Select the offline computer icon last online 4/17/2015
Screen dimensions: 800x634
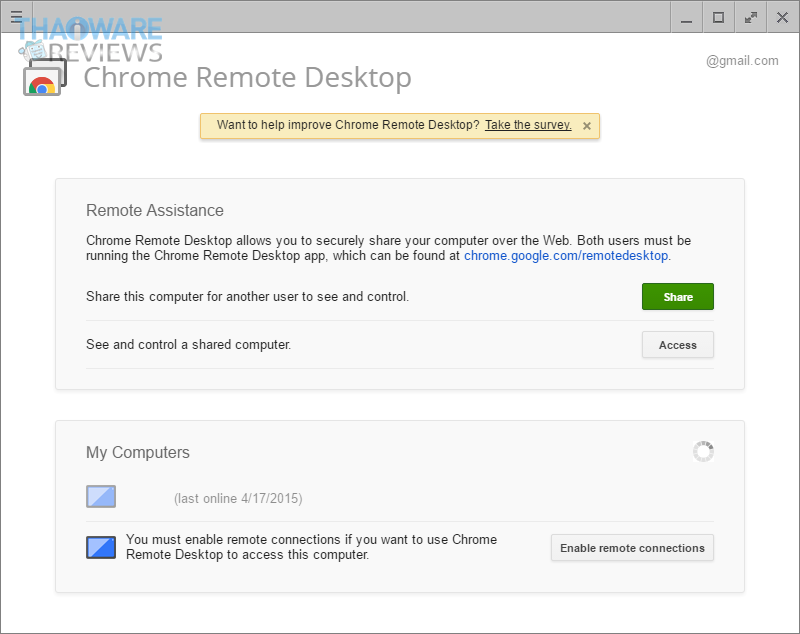(101, 496)
